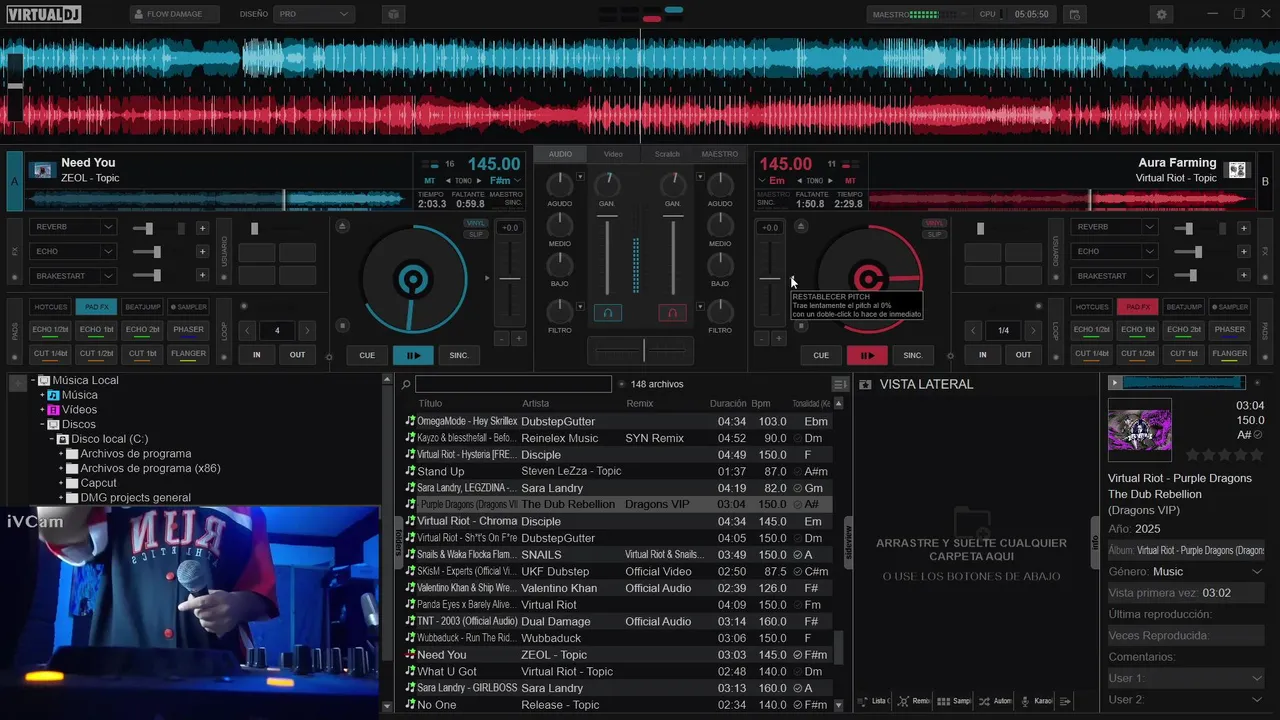Switch mixer to Video tab
1280x720 pixels.
coord(613,154)
